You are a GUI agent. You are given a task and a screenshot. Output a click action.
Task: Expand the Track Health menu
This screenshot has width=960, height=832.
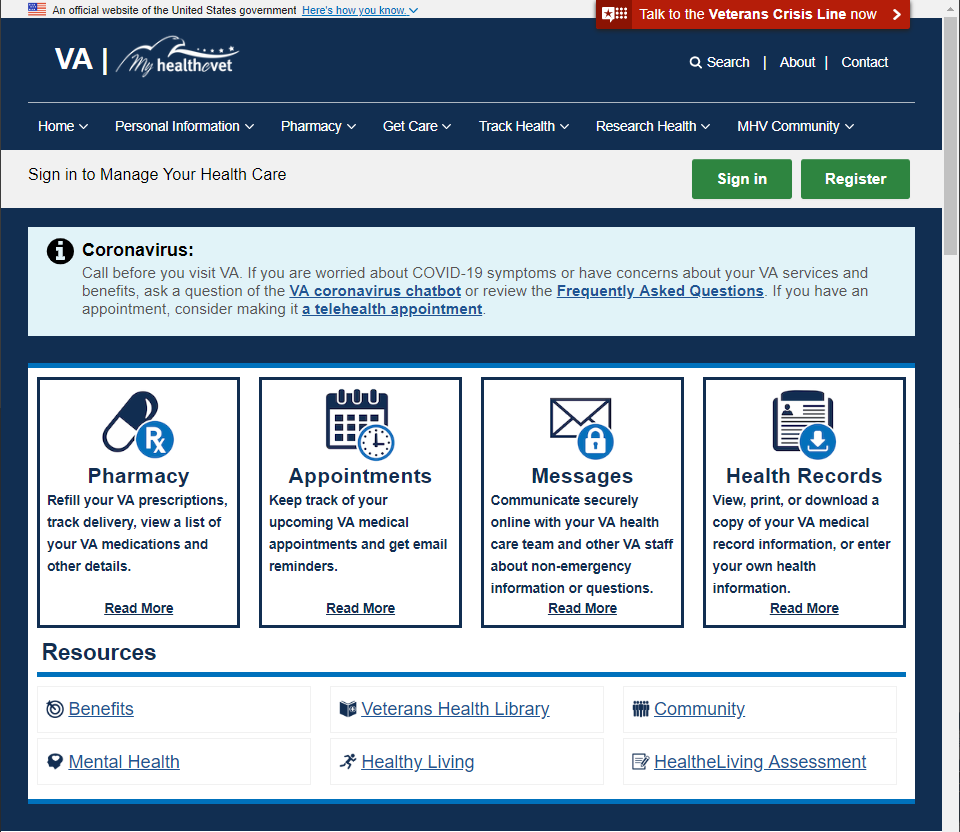524,126
